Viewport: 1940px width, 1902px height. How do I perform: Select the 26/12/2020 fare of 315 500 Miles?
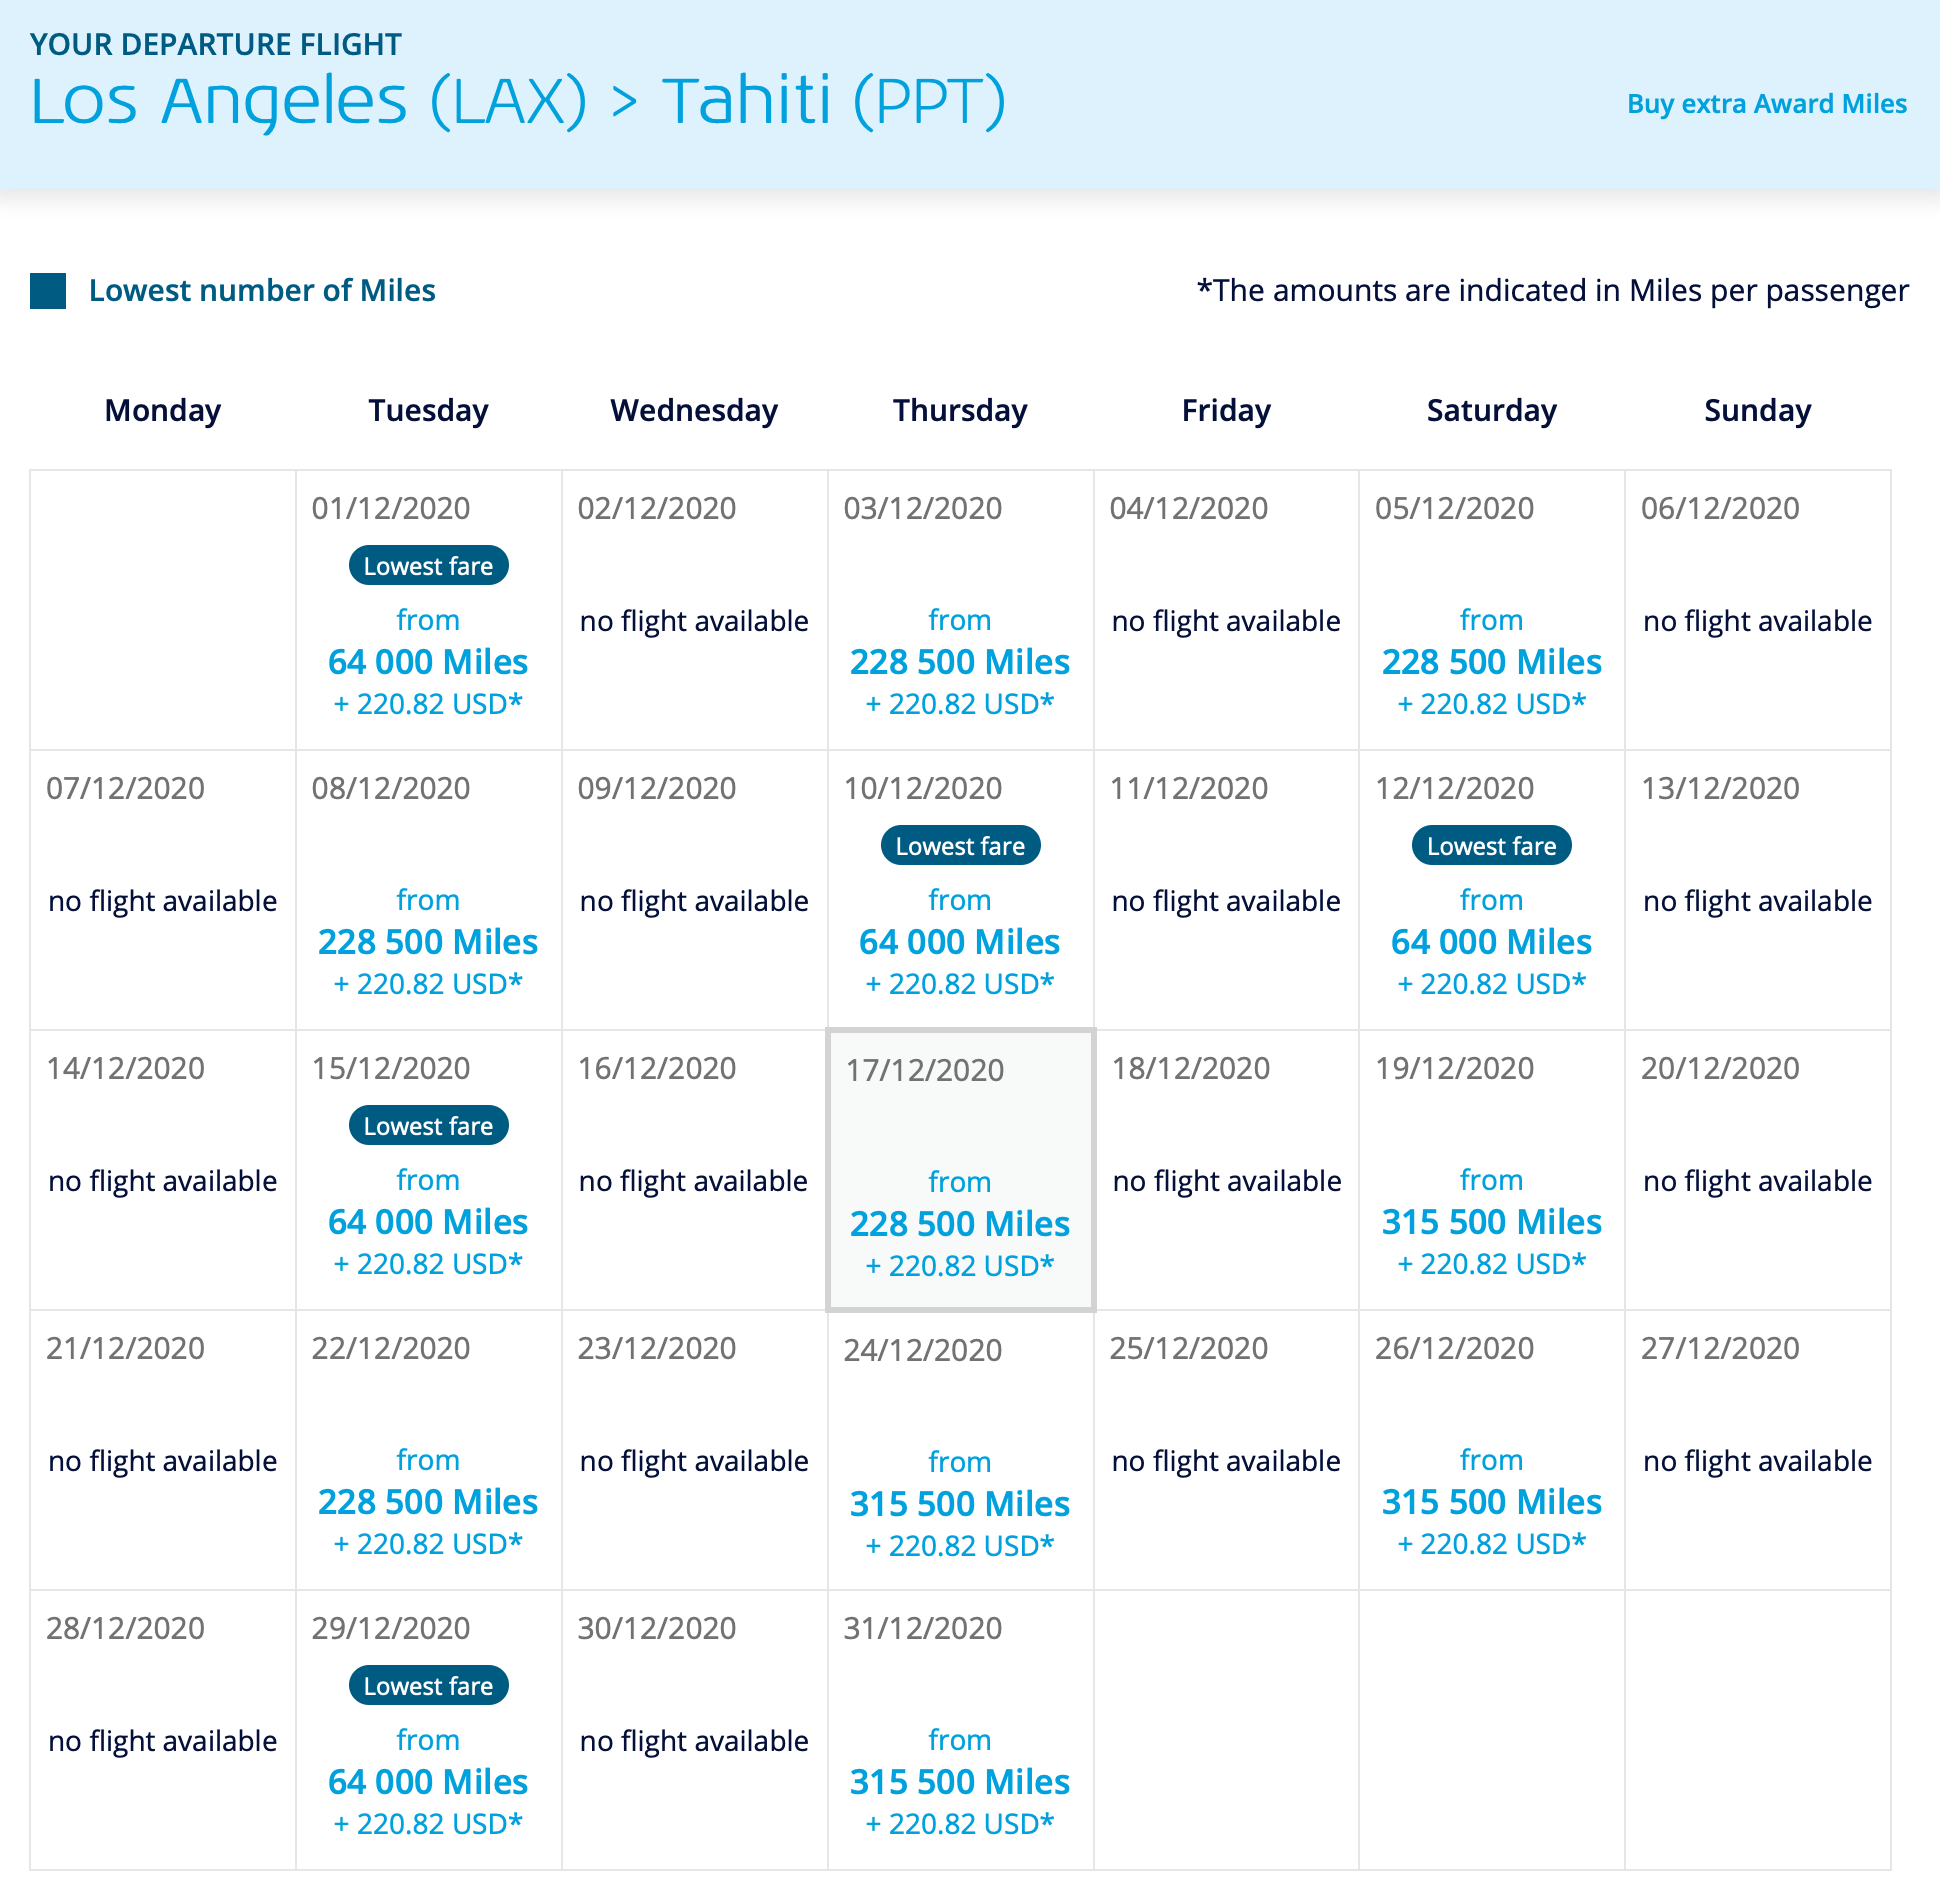point(1490,1502)
